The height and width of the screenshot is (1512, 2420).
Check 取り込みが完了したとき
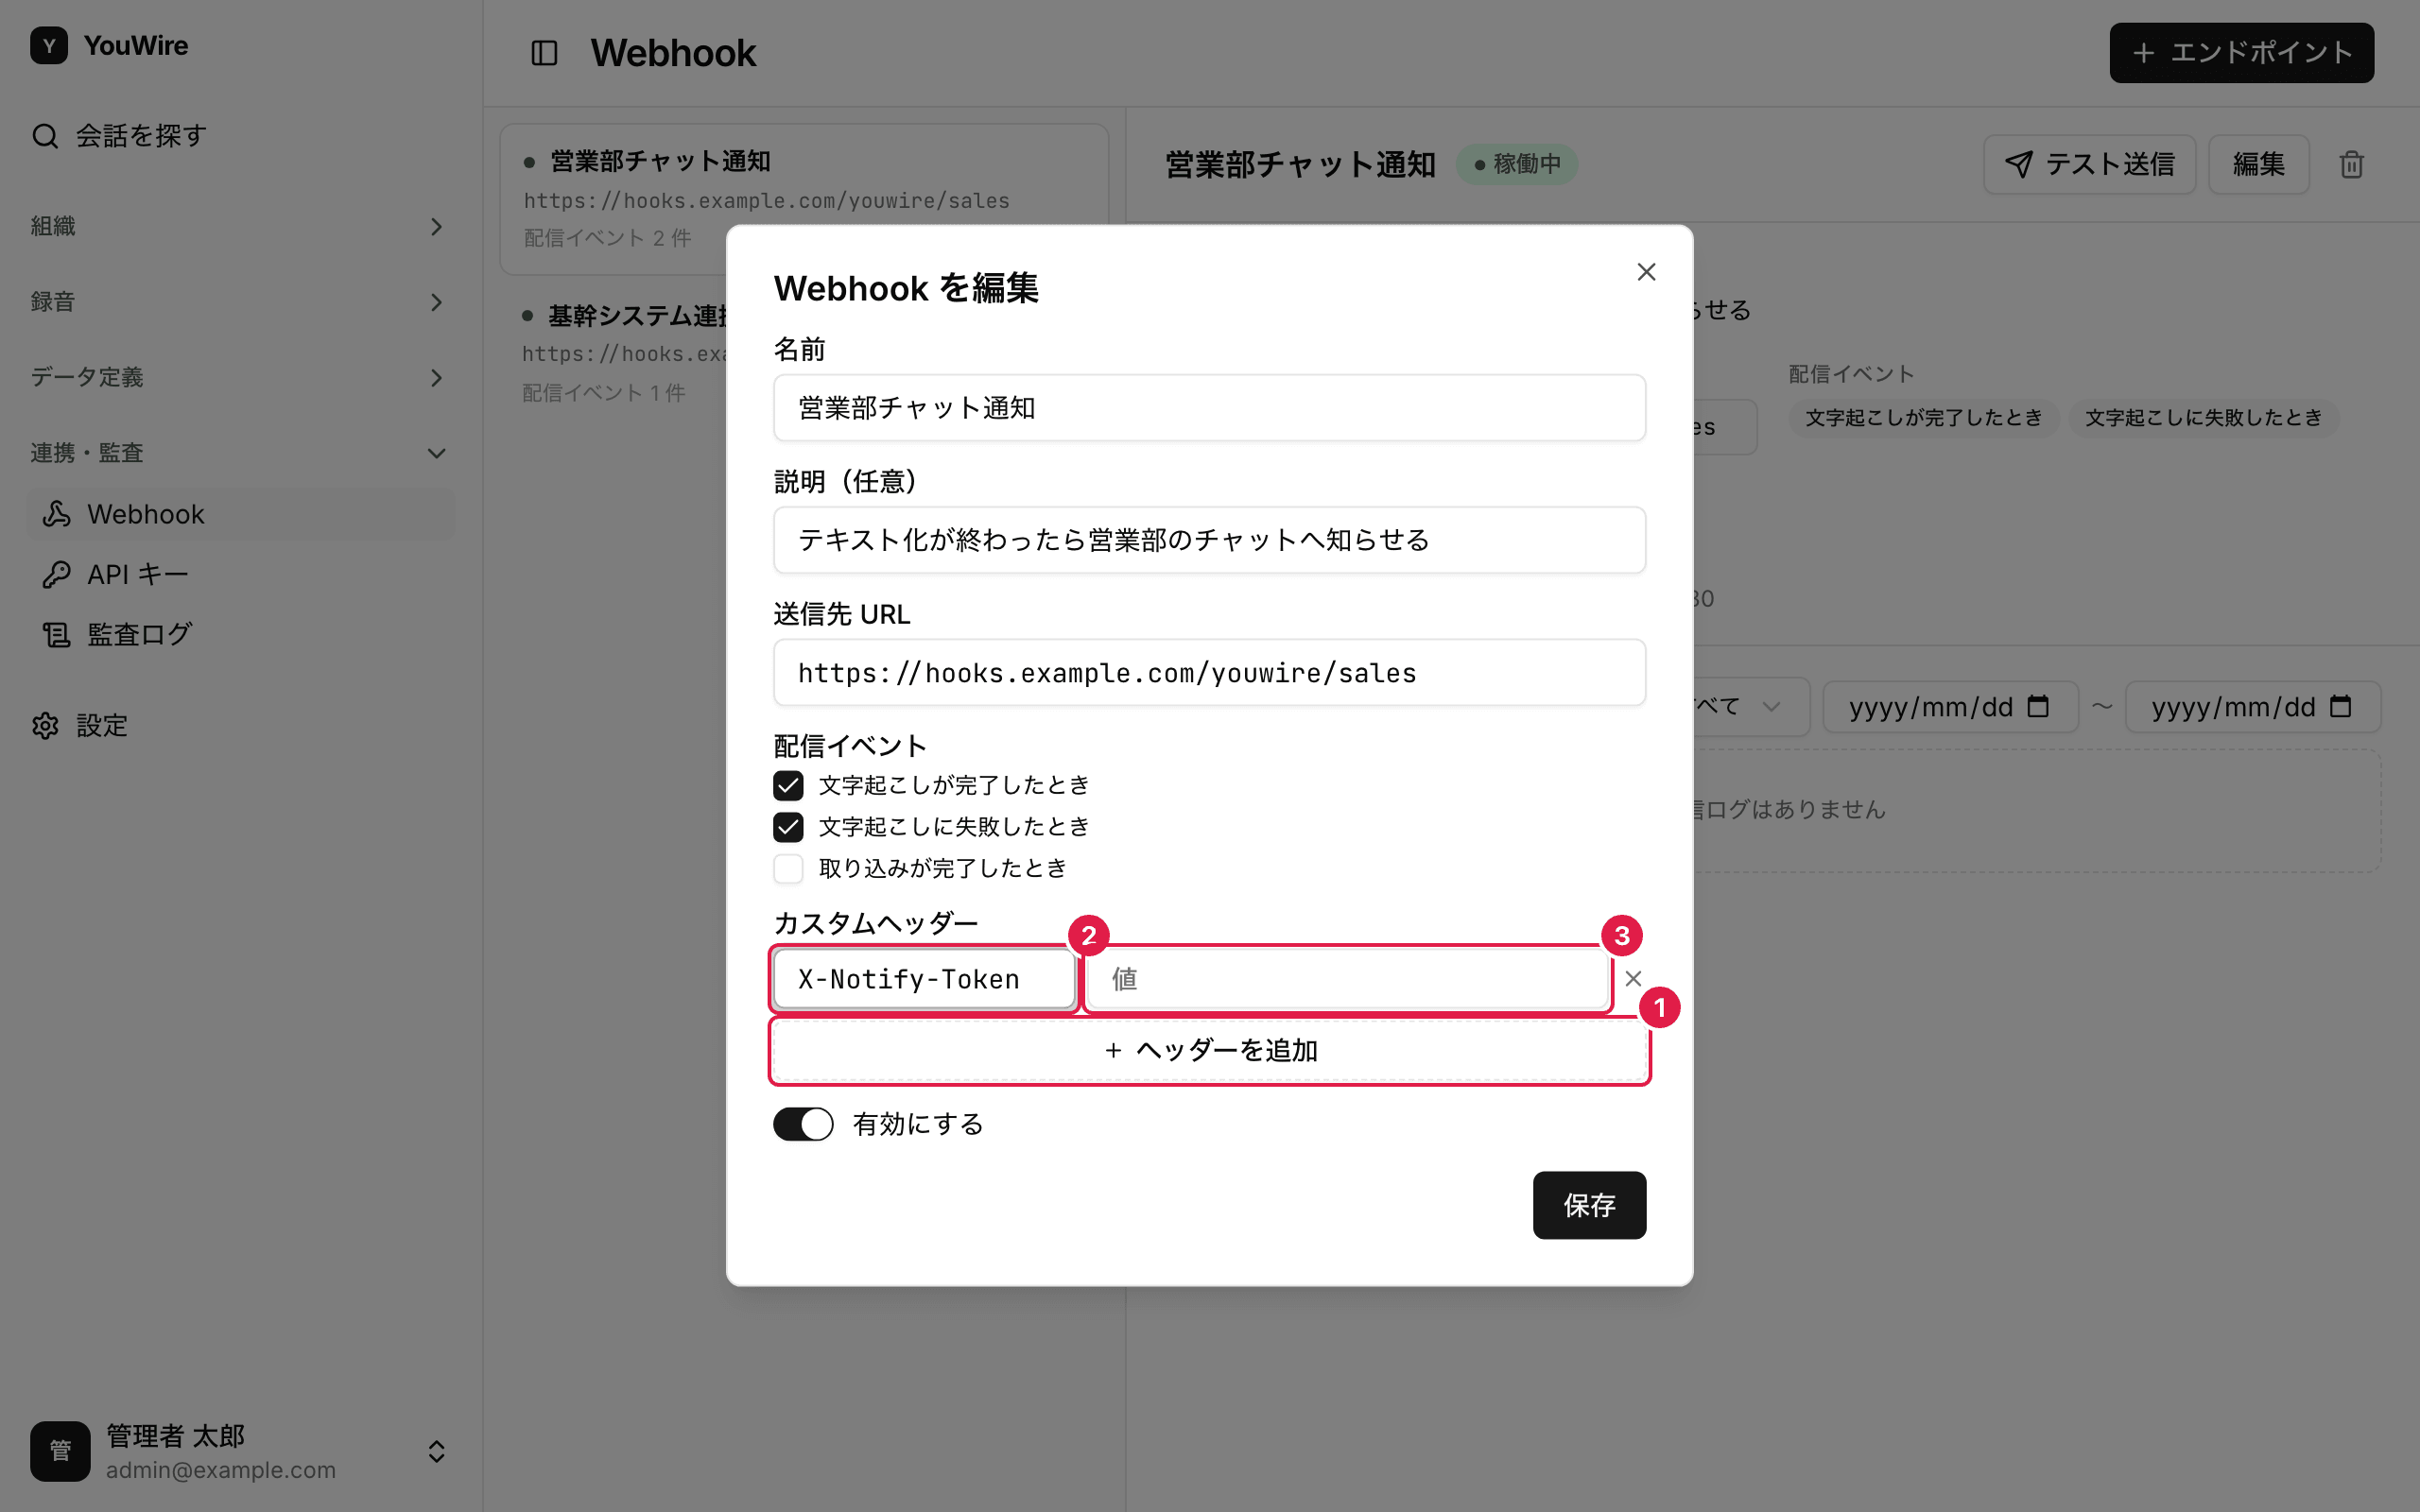[x=788, y=868]
